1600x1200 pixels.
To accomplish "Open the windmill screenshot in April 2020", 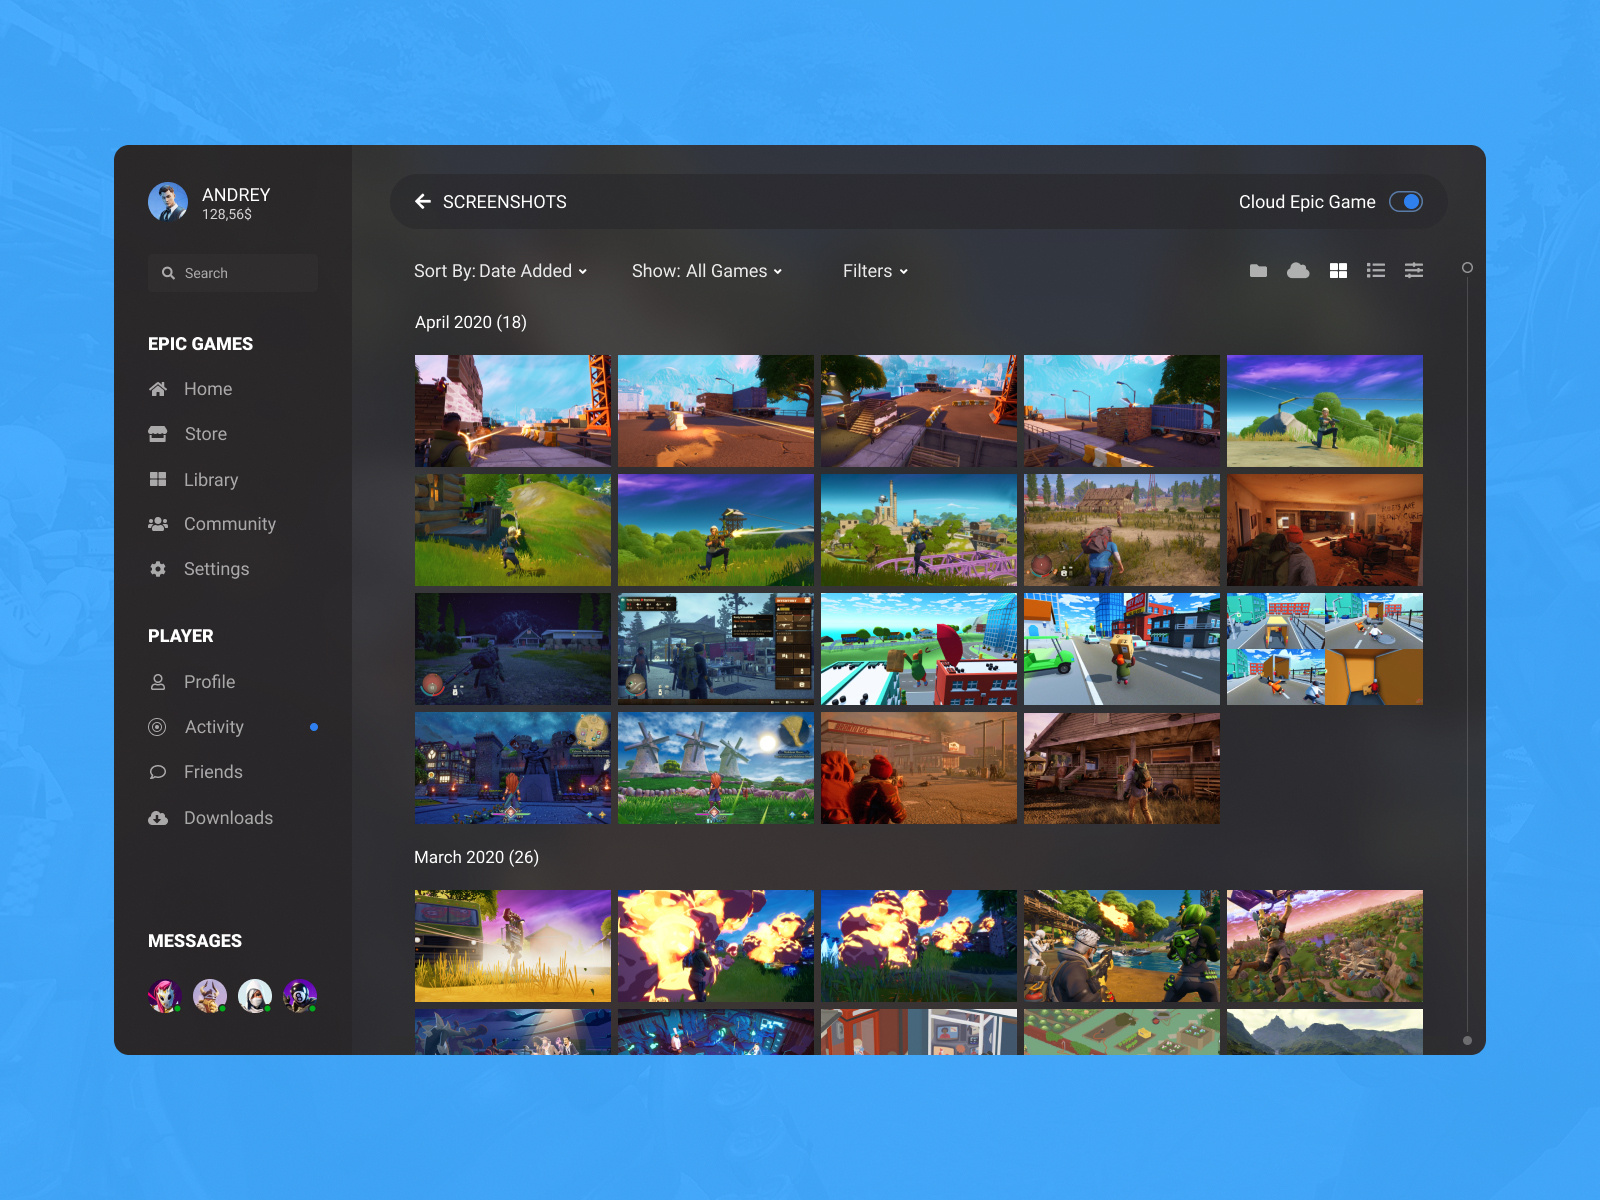I will [x=715, y=768].
